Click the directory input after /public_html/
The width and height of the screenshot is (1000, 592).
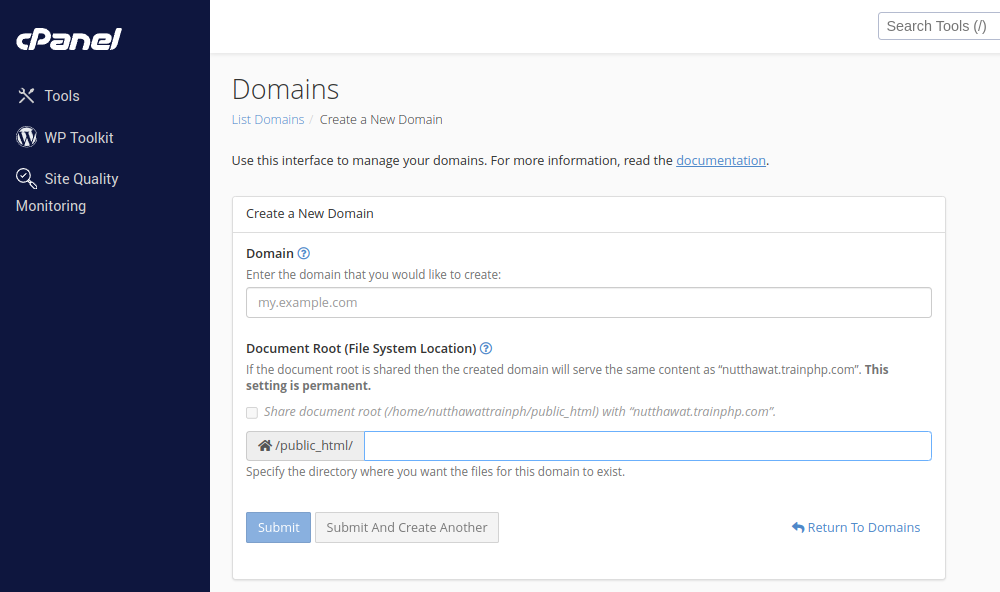click(647, 446)
